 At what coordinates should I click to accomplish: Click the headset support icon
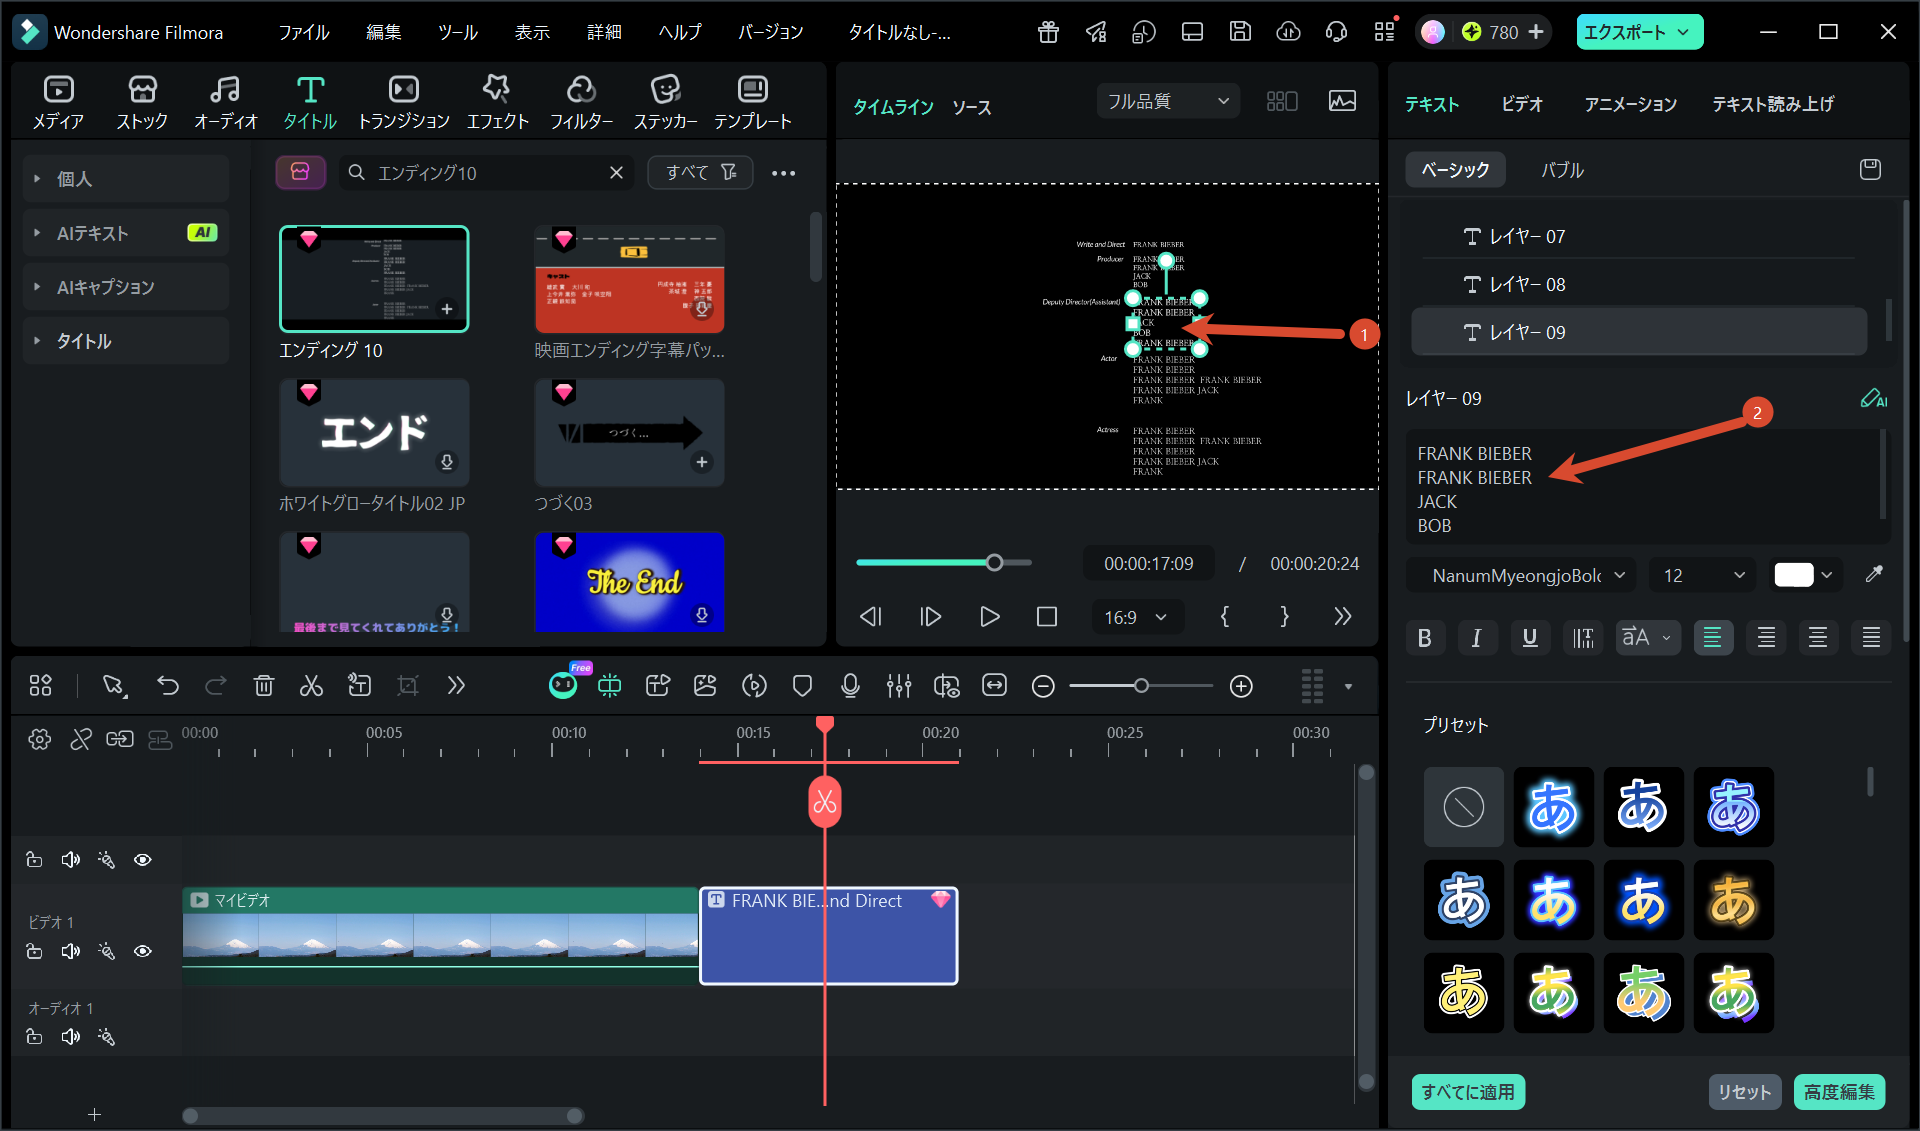(x=1336, y=32)
